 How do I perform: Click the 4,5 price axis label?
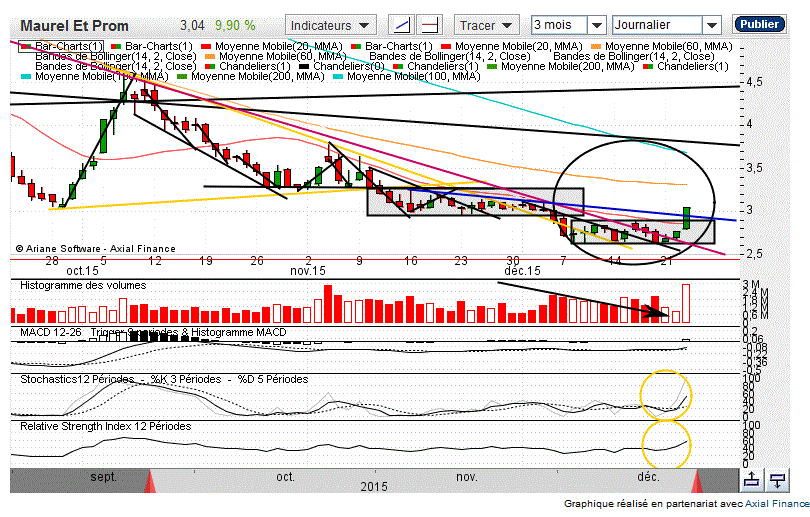(754, 83)
